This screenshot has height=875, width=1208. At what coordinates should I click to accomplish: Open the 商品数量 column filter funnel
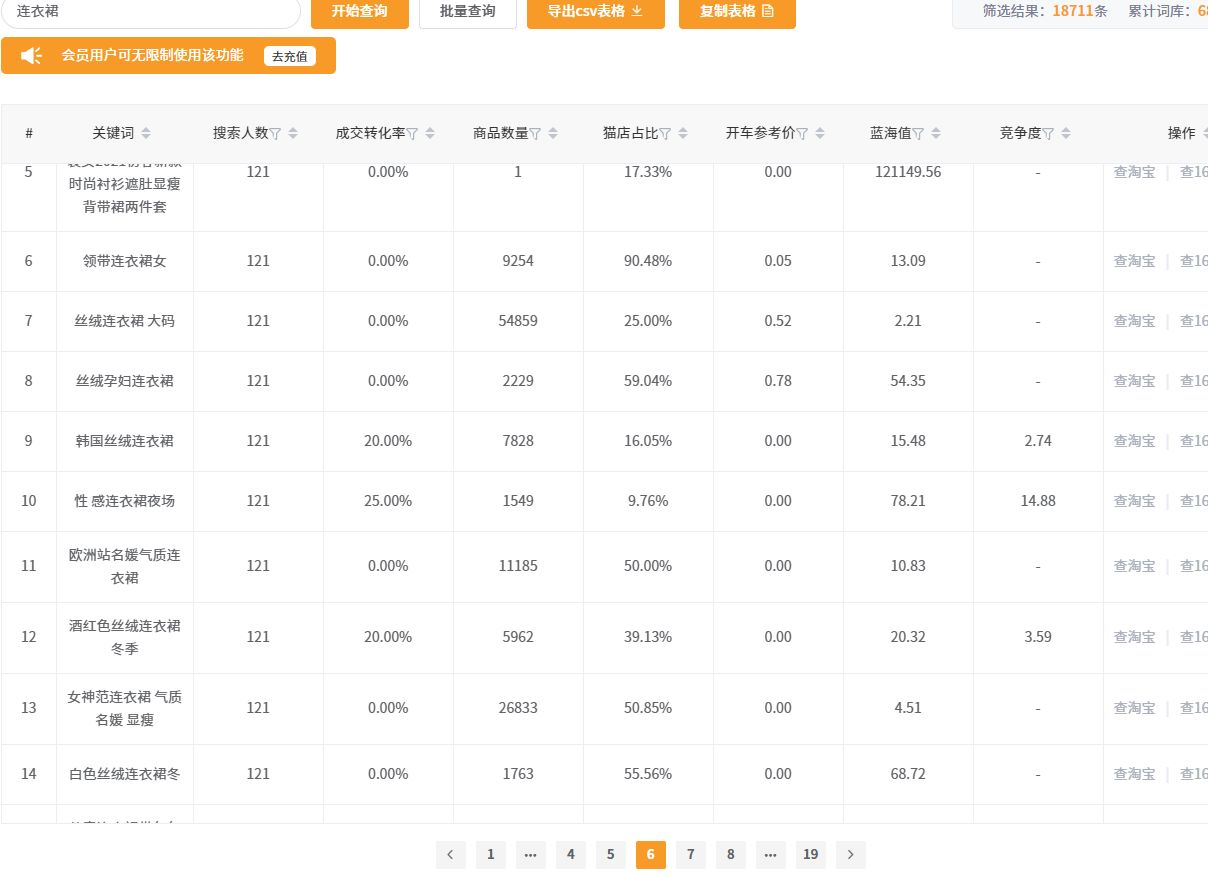point(535,134)
